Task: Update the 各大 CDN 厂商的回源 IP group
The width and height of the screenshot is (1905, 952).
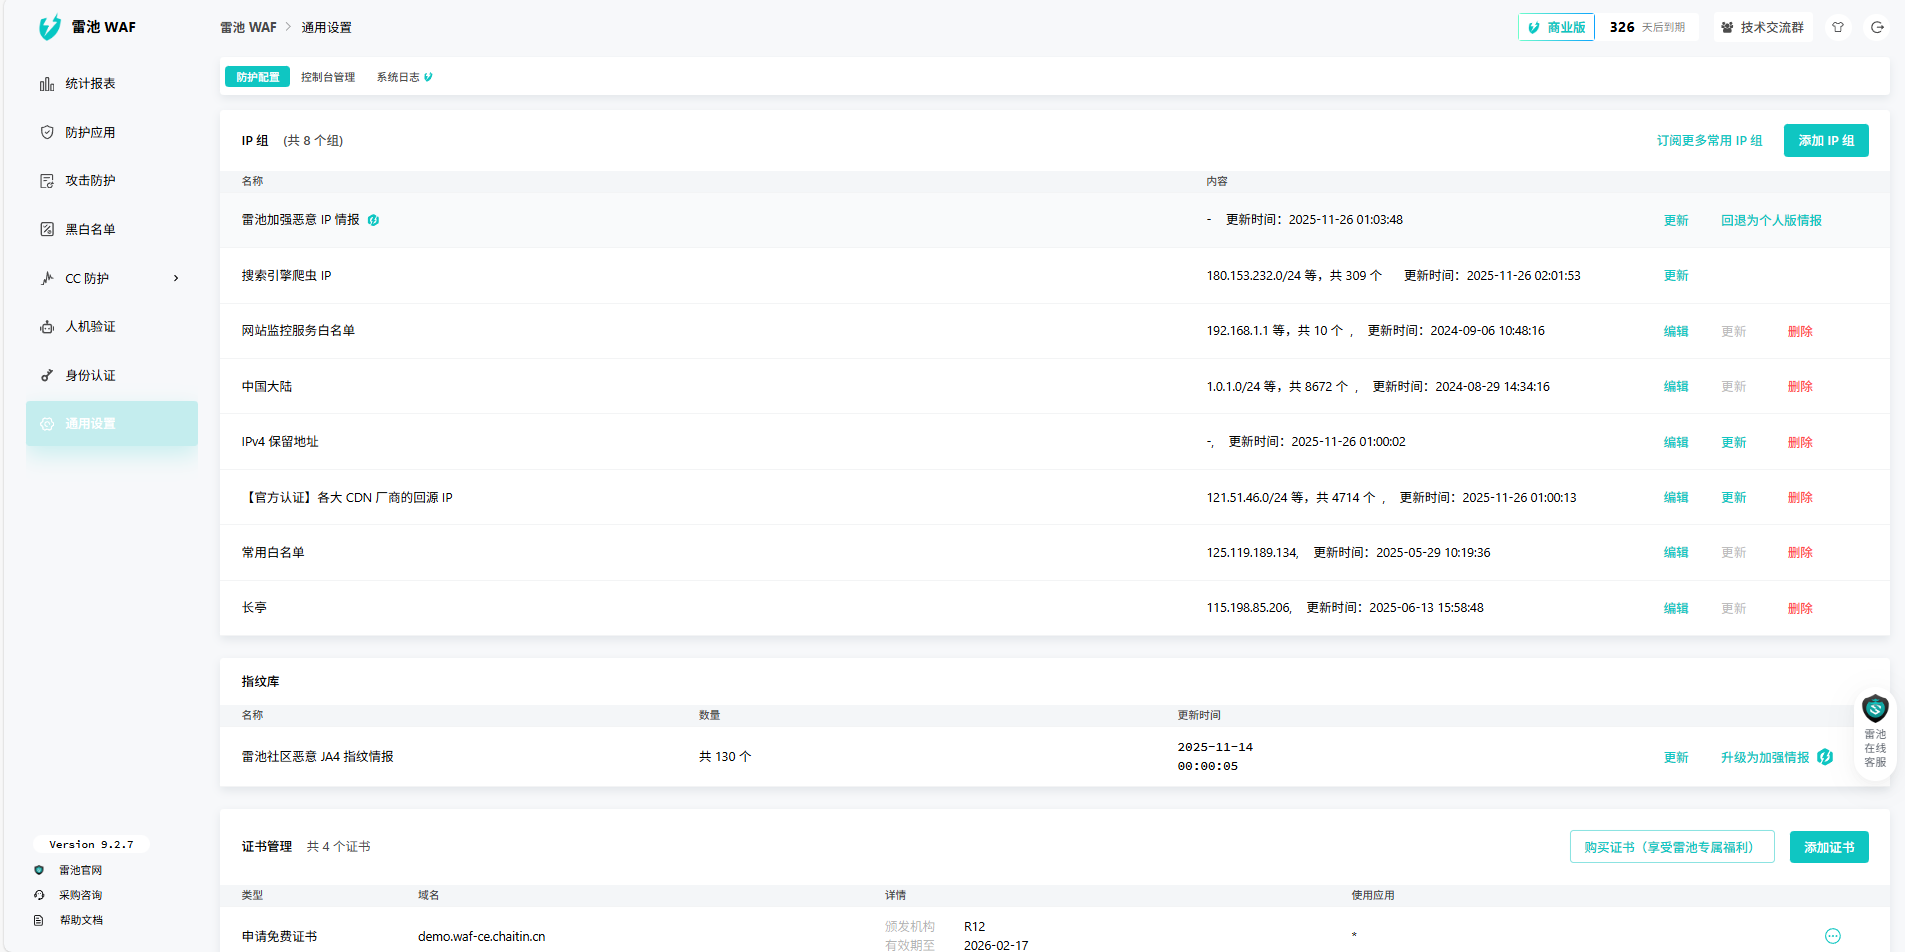Action: point(1734,498)
